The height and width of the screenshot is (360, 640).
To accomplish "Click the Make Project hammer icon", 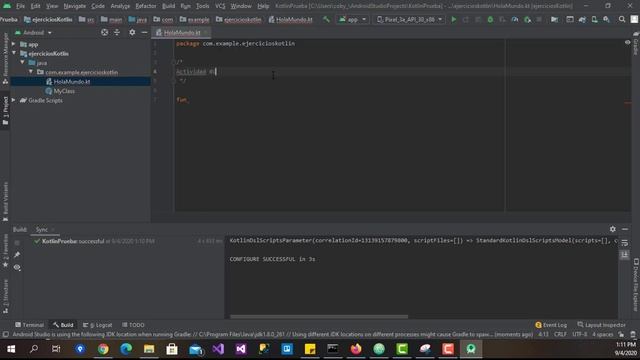I will 326,19.
